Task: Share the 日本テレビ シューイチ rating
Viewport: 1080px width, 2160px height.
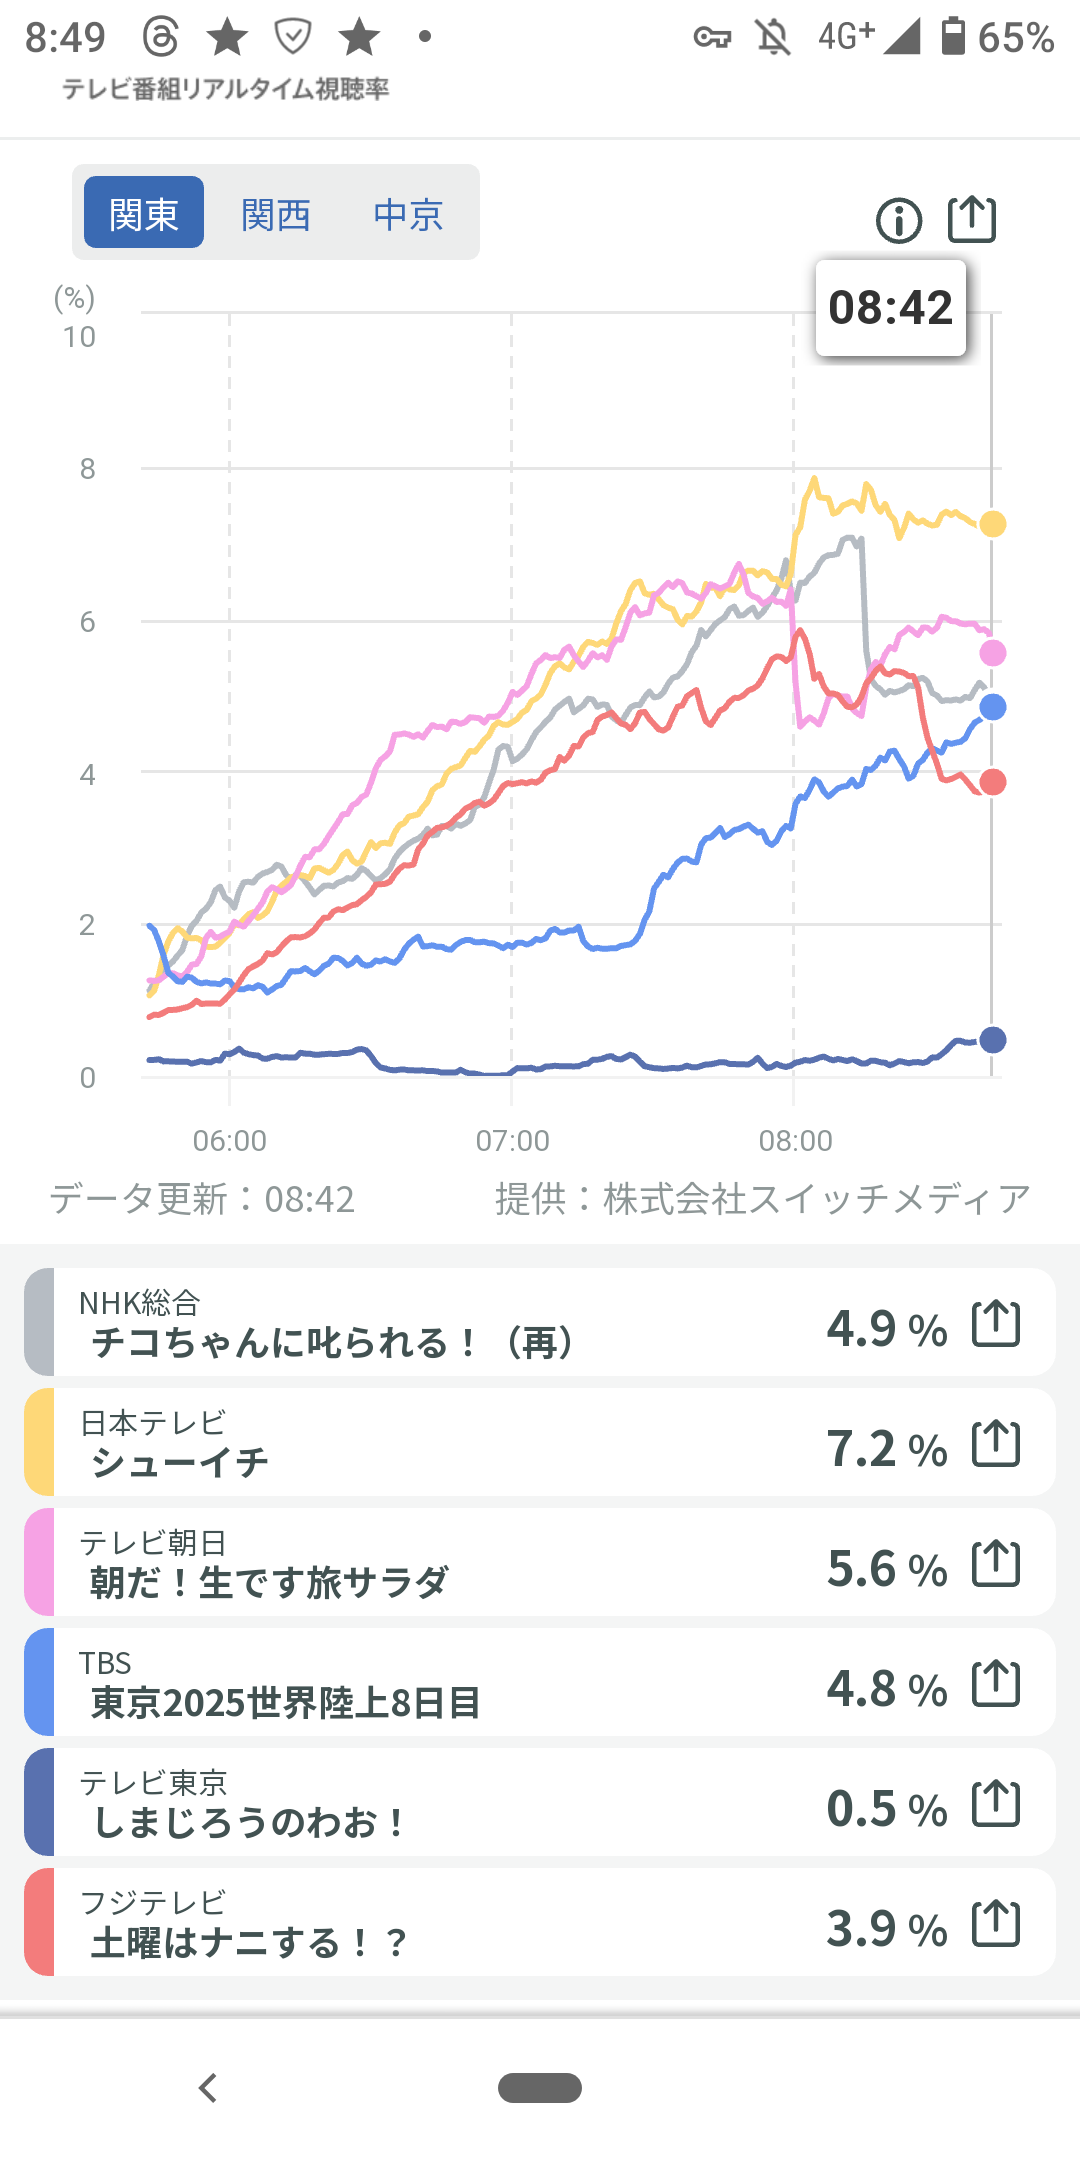Action: click(996, 1444)
